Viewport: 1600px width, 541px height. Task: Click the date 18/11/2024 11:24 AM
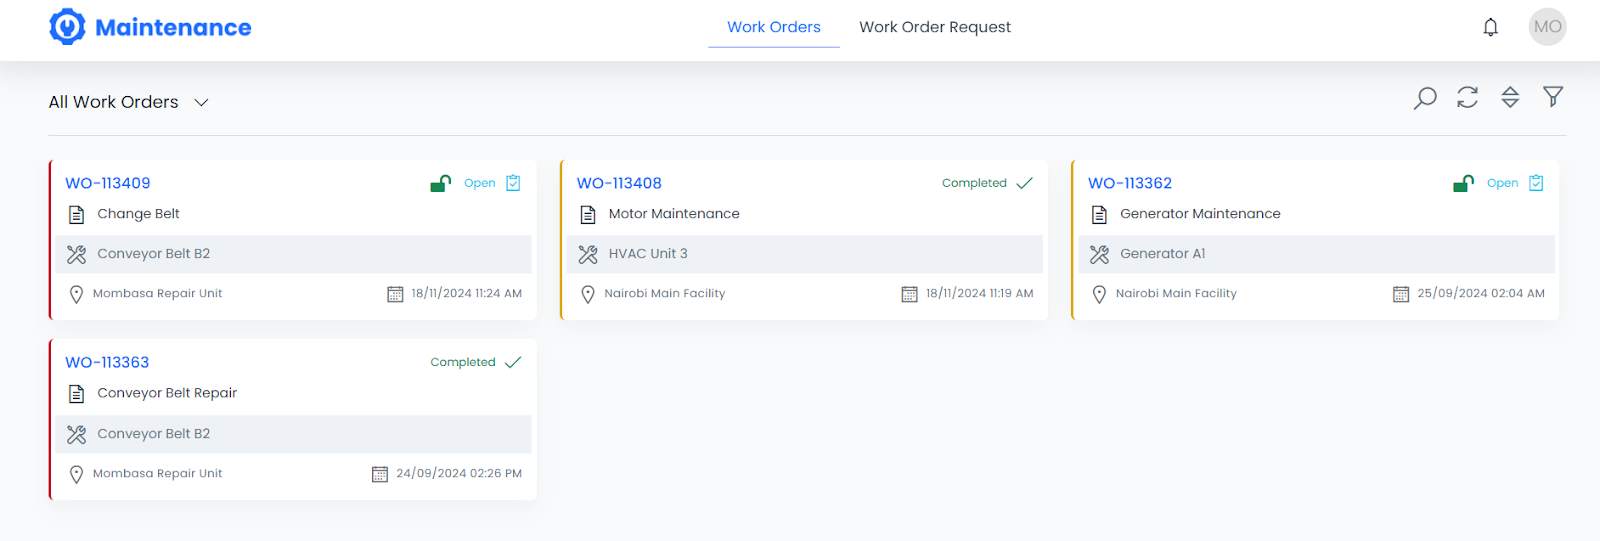(x=467, y=294)
